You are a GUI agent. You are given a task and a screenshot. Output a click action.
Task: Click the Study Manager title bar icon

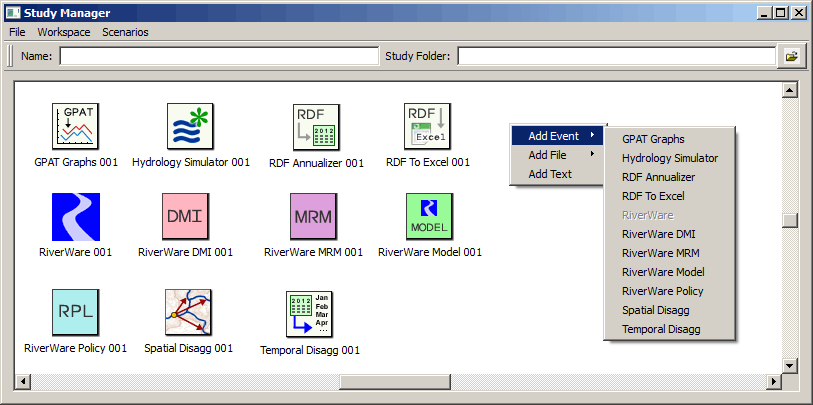click(12, 13)
